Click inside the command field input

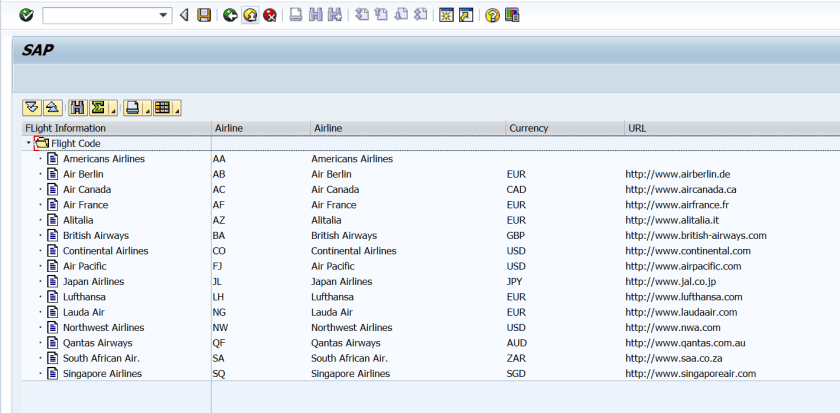(100, 16)
